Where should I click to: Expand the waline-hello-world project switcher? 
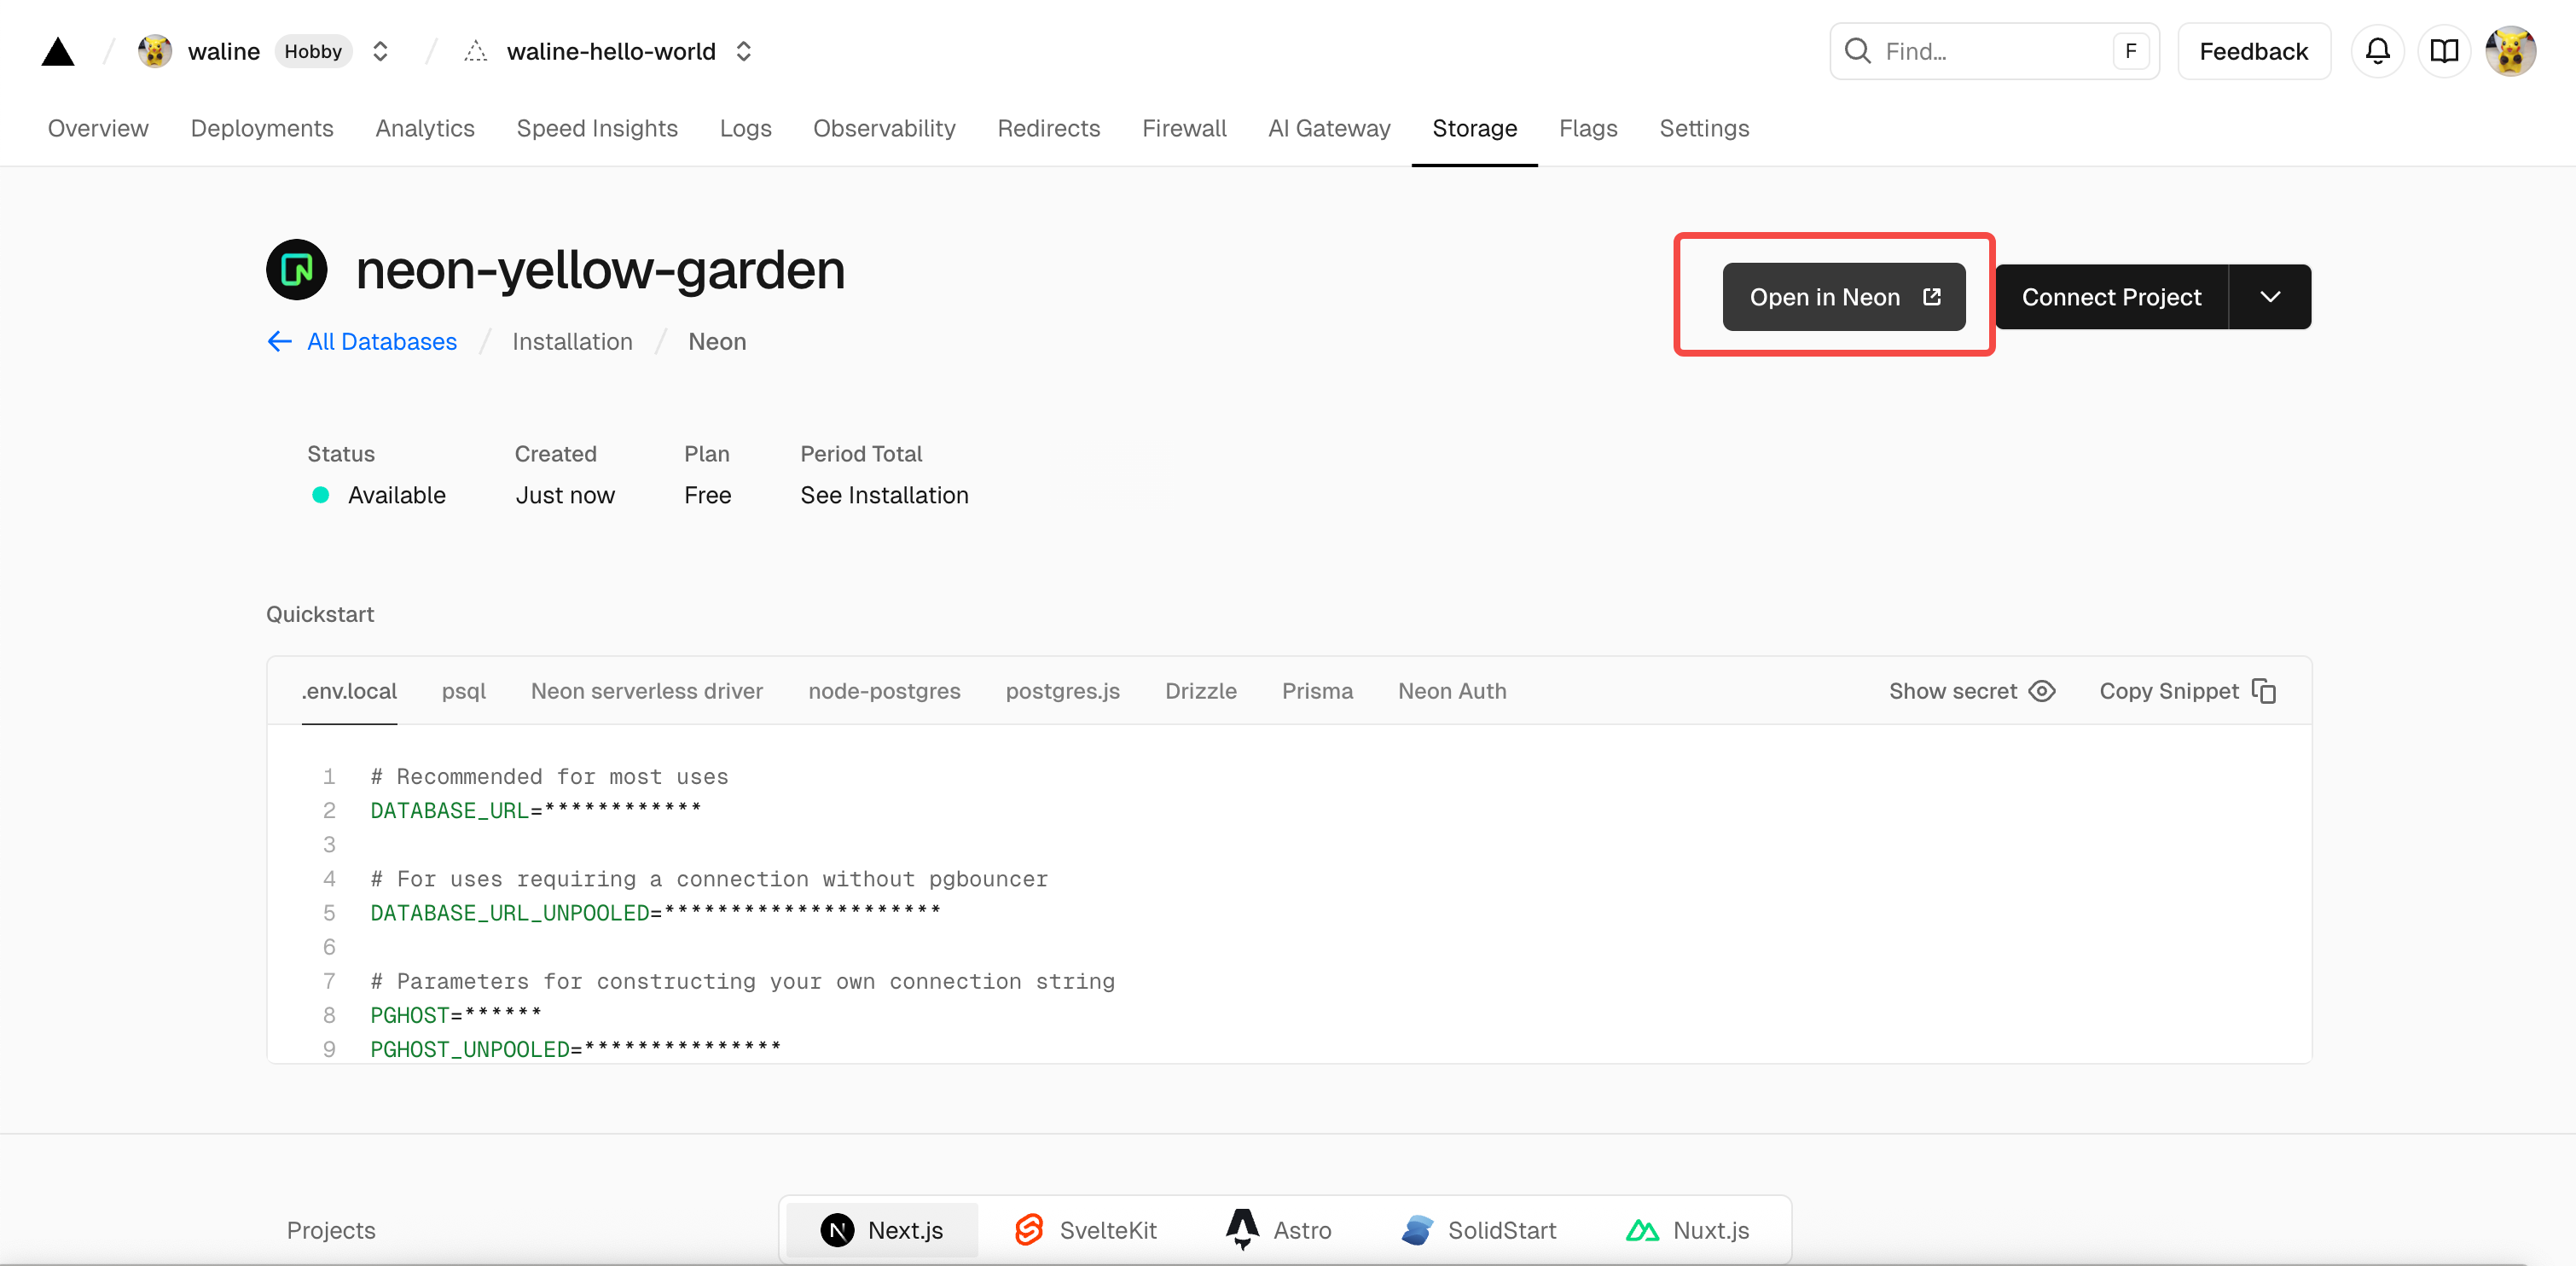pyautogui.click(x=743, y=51)
